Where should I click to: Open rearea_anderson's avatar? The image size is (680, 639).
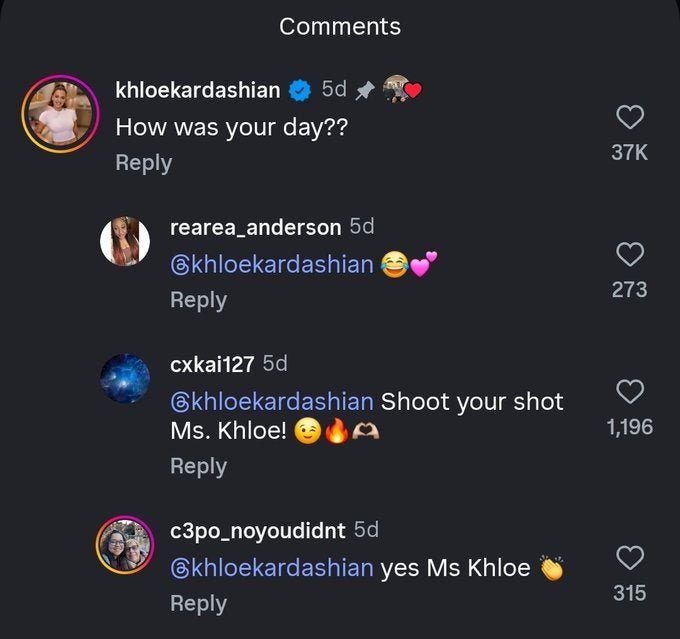click(125, 241)
